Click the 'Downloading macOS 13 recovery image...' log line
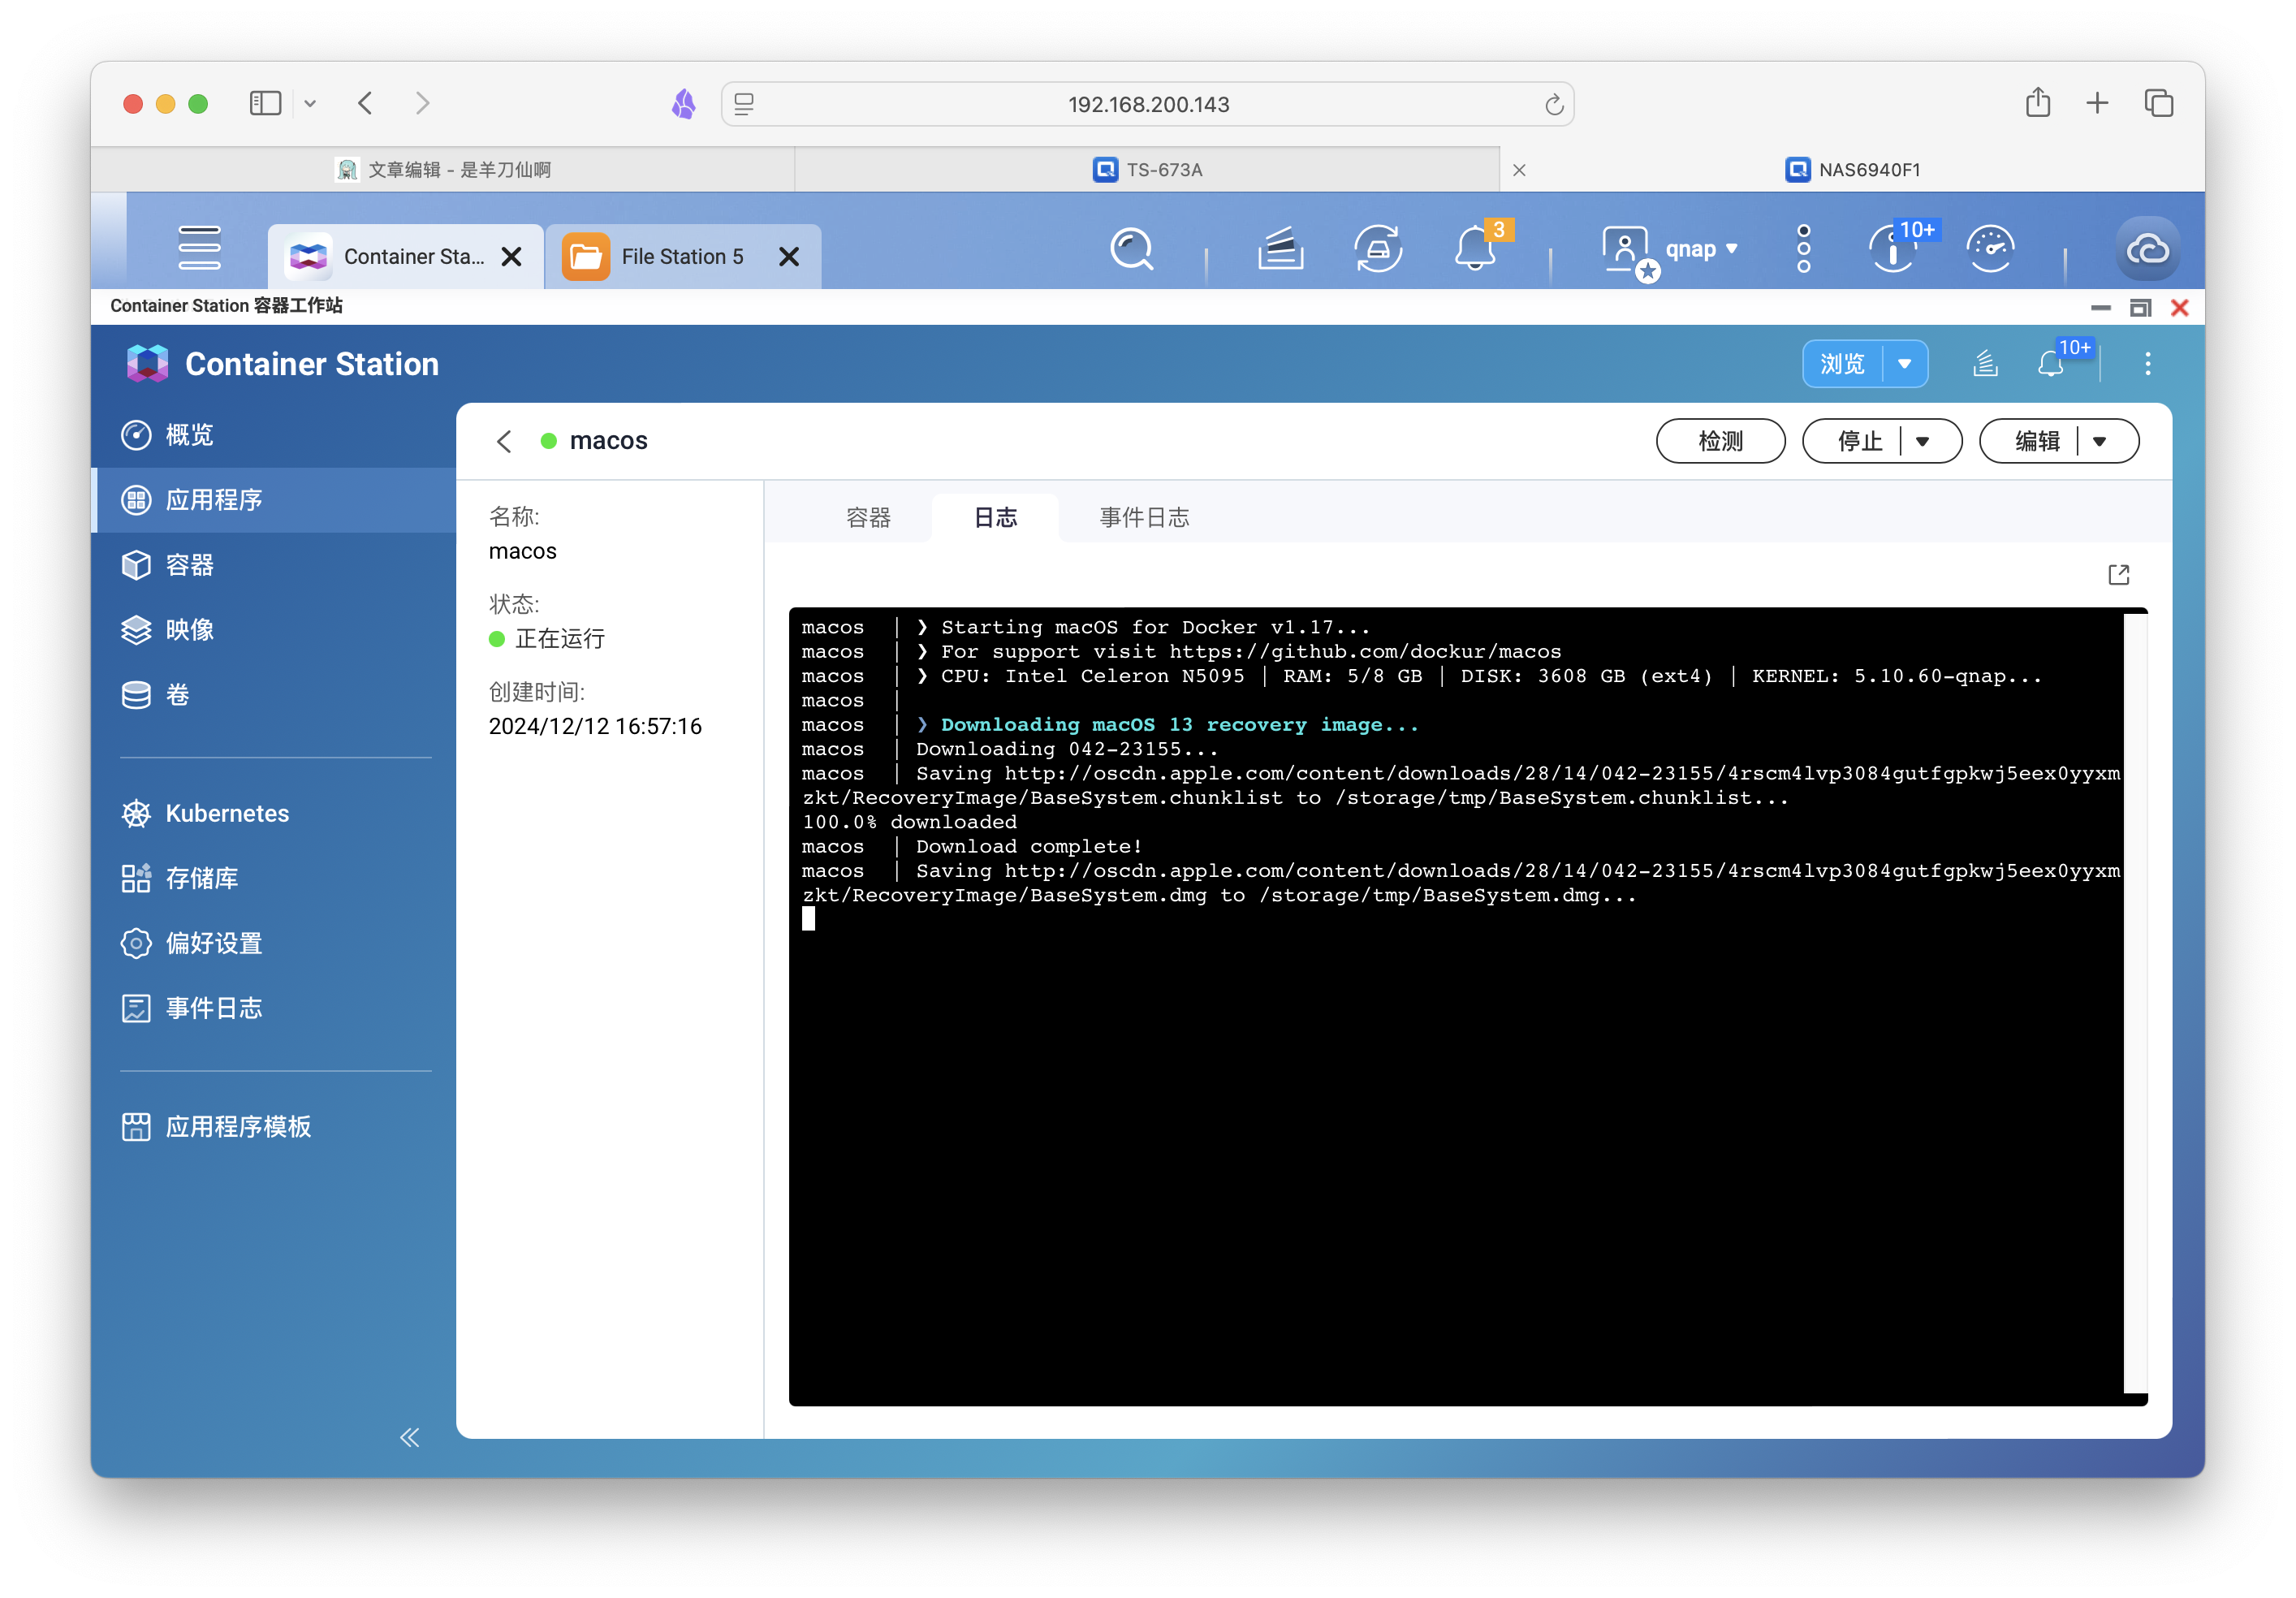 tap(1179, 724)
